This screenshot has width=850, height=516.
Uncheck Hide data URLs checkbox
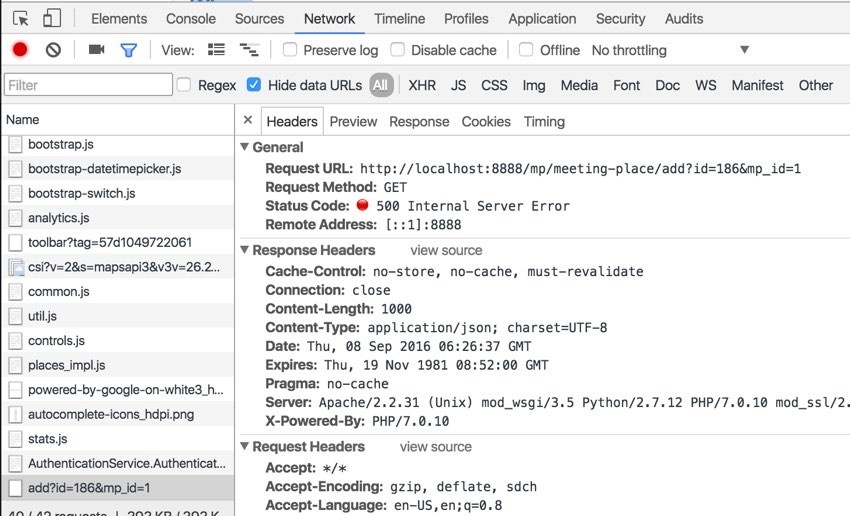coord(254,85)
